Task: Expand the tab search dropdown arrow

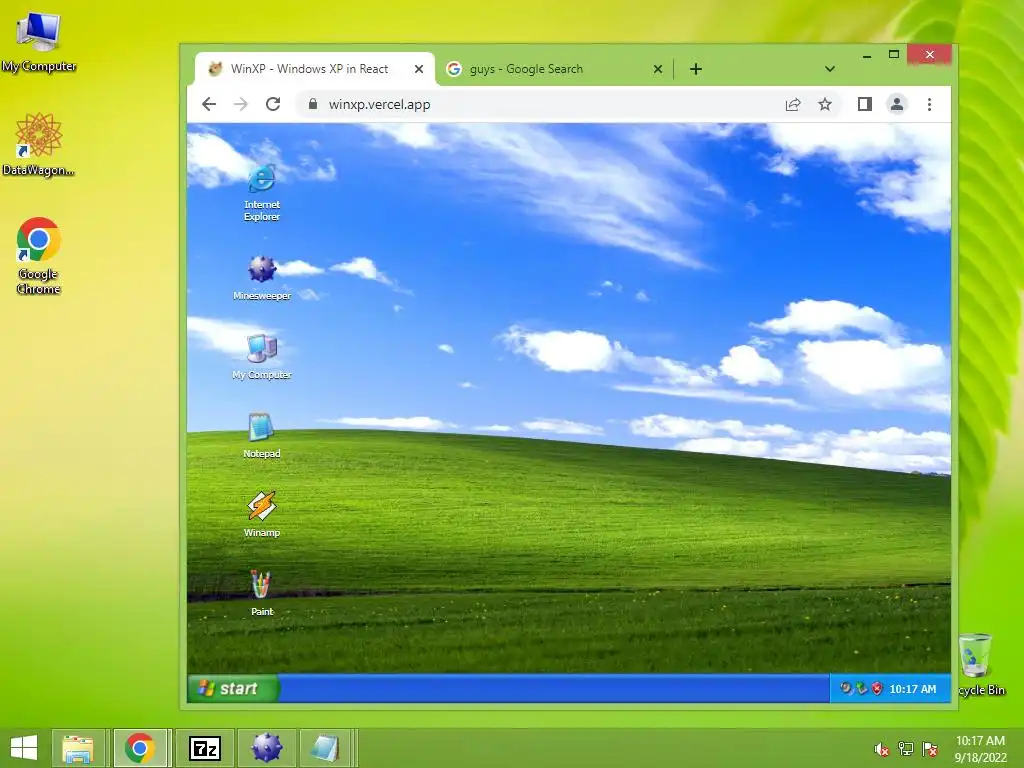Action: pyautogui.click(x=829, y=69)
